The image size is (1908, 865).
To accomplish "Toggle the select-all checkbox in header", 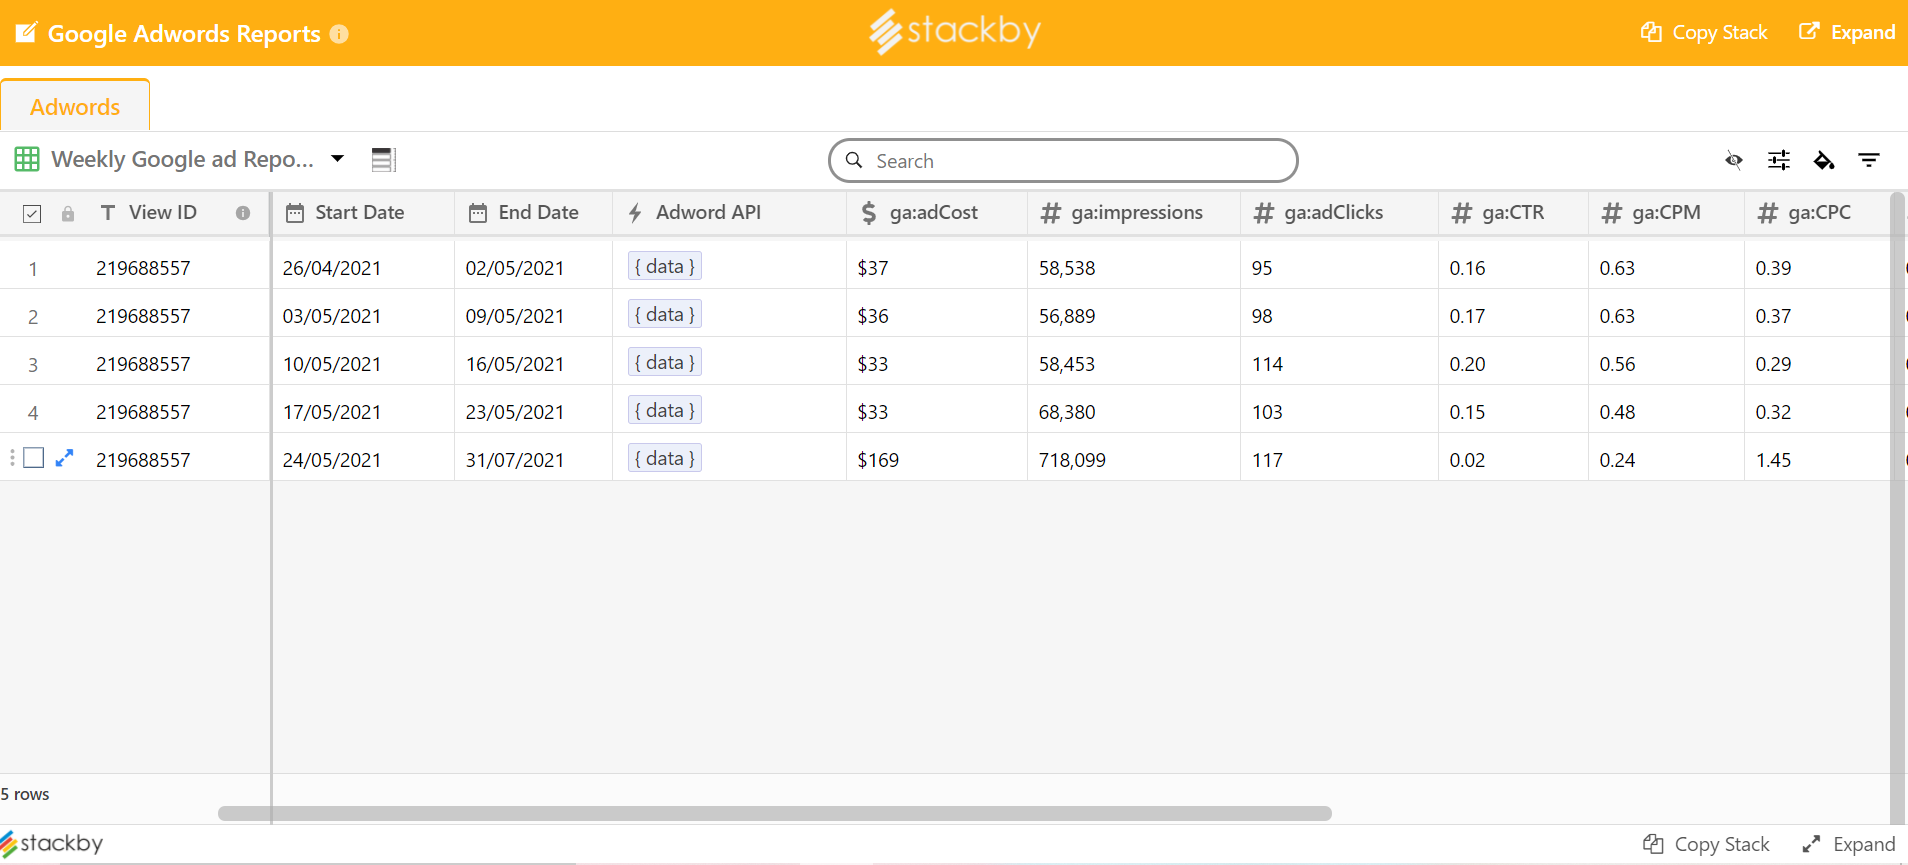I will (x=32, y=213).
